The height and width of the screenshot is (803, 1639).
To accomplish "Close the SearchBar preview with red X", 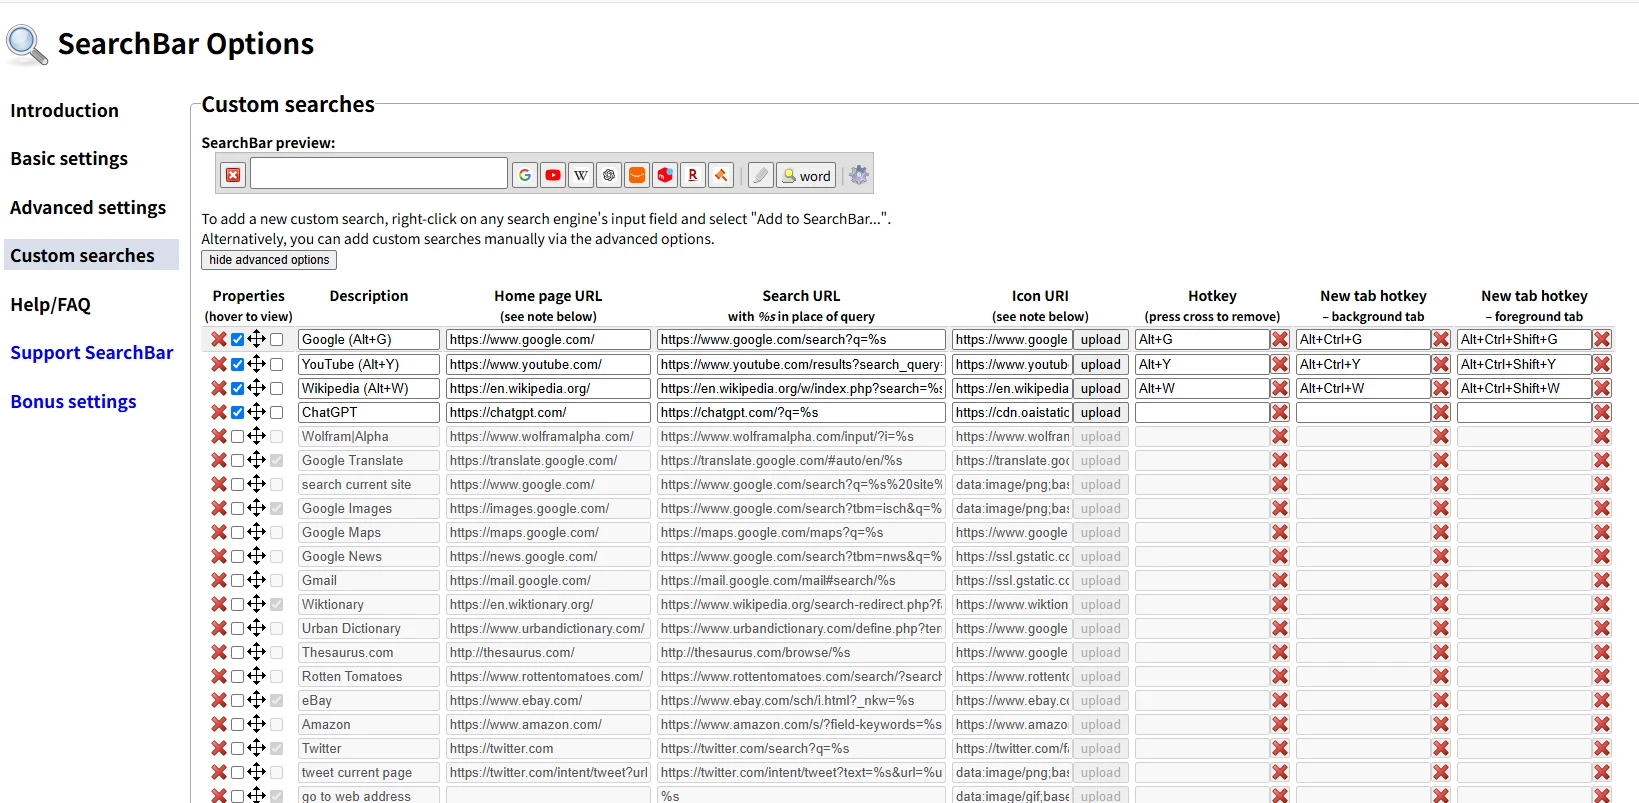I will pyautogui.click(x=233, y=175).
